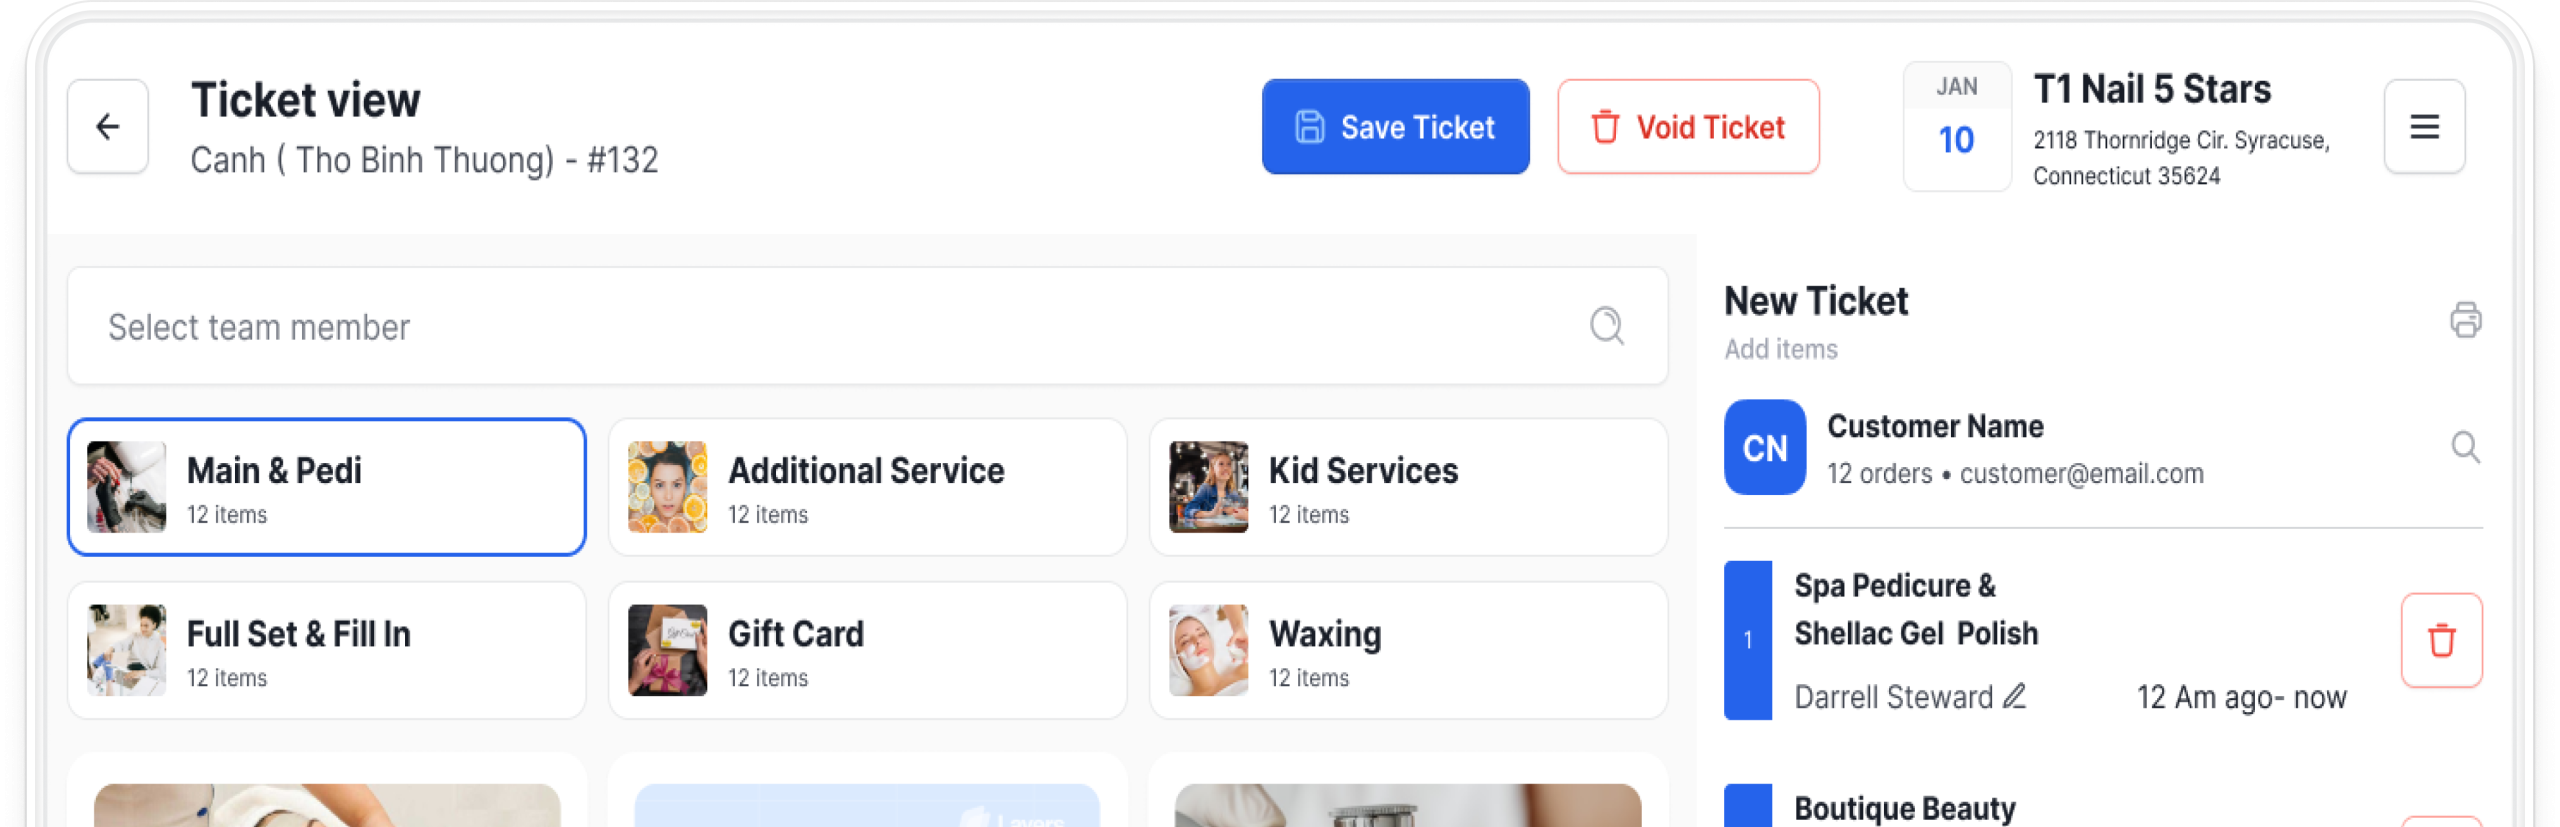Select the Full Set & Fill In category
Viewport: 2560px width, 827px height.
(327, 650)
